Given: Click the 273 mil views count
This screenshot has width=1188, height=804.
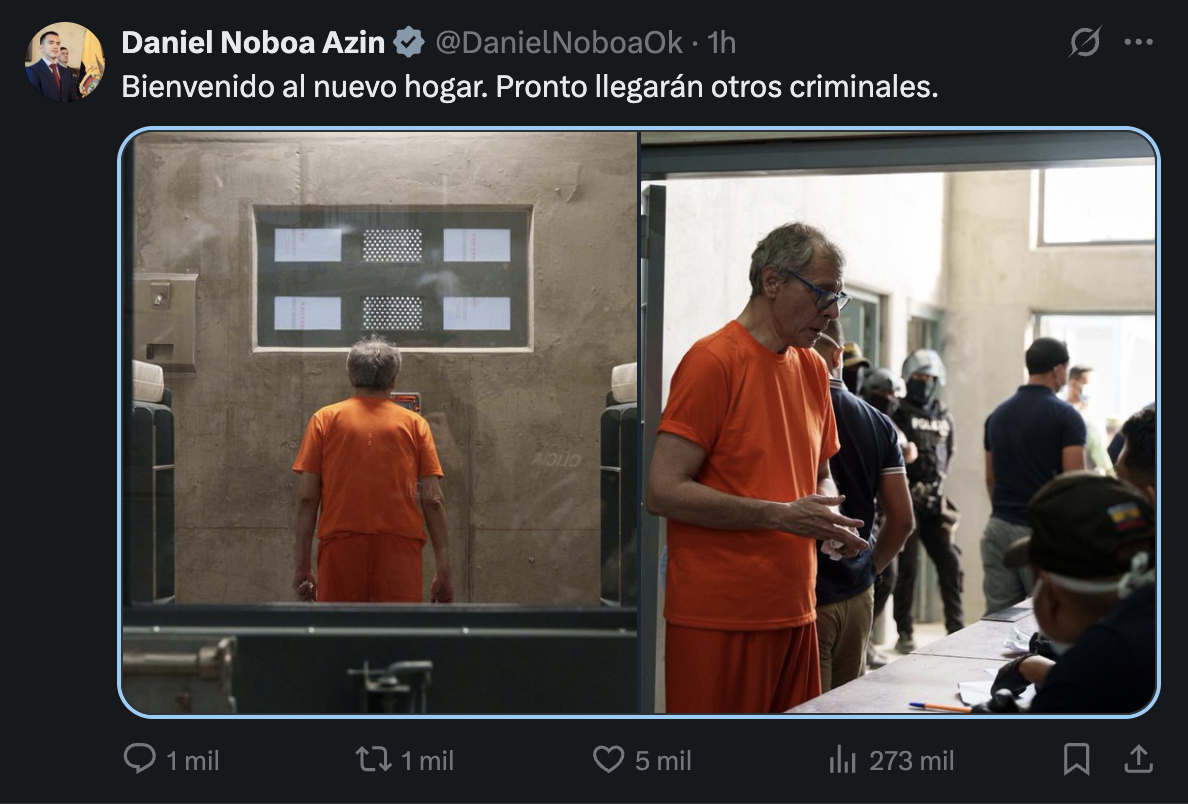Looking at the screenshot, I should tap(911, 761).
